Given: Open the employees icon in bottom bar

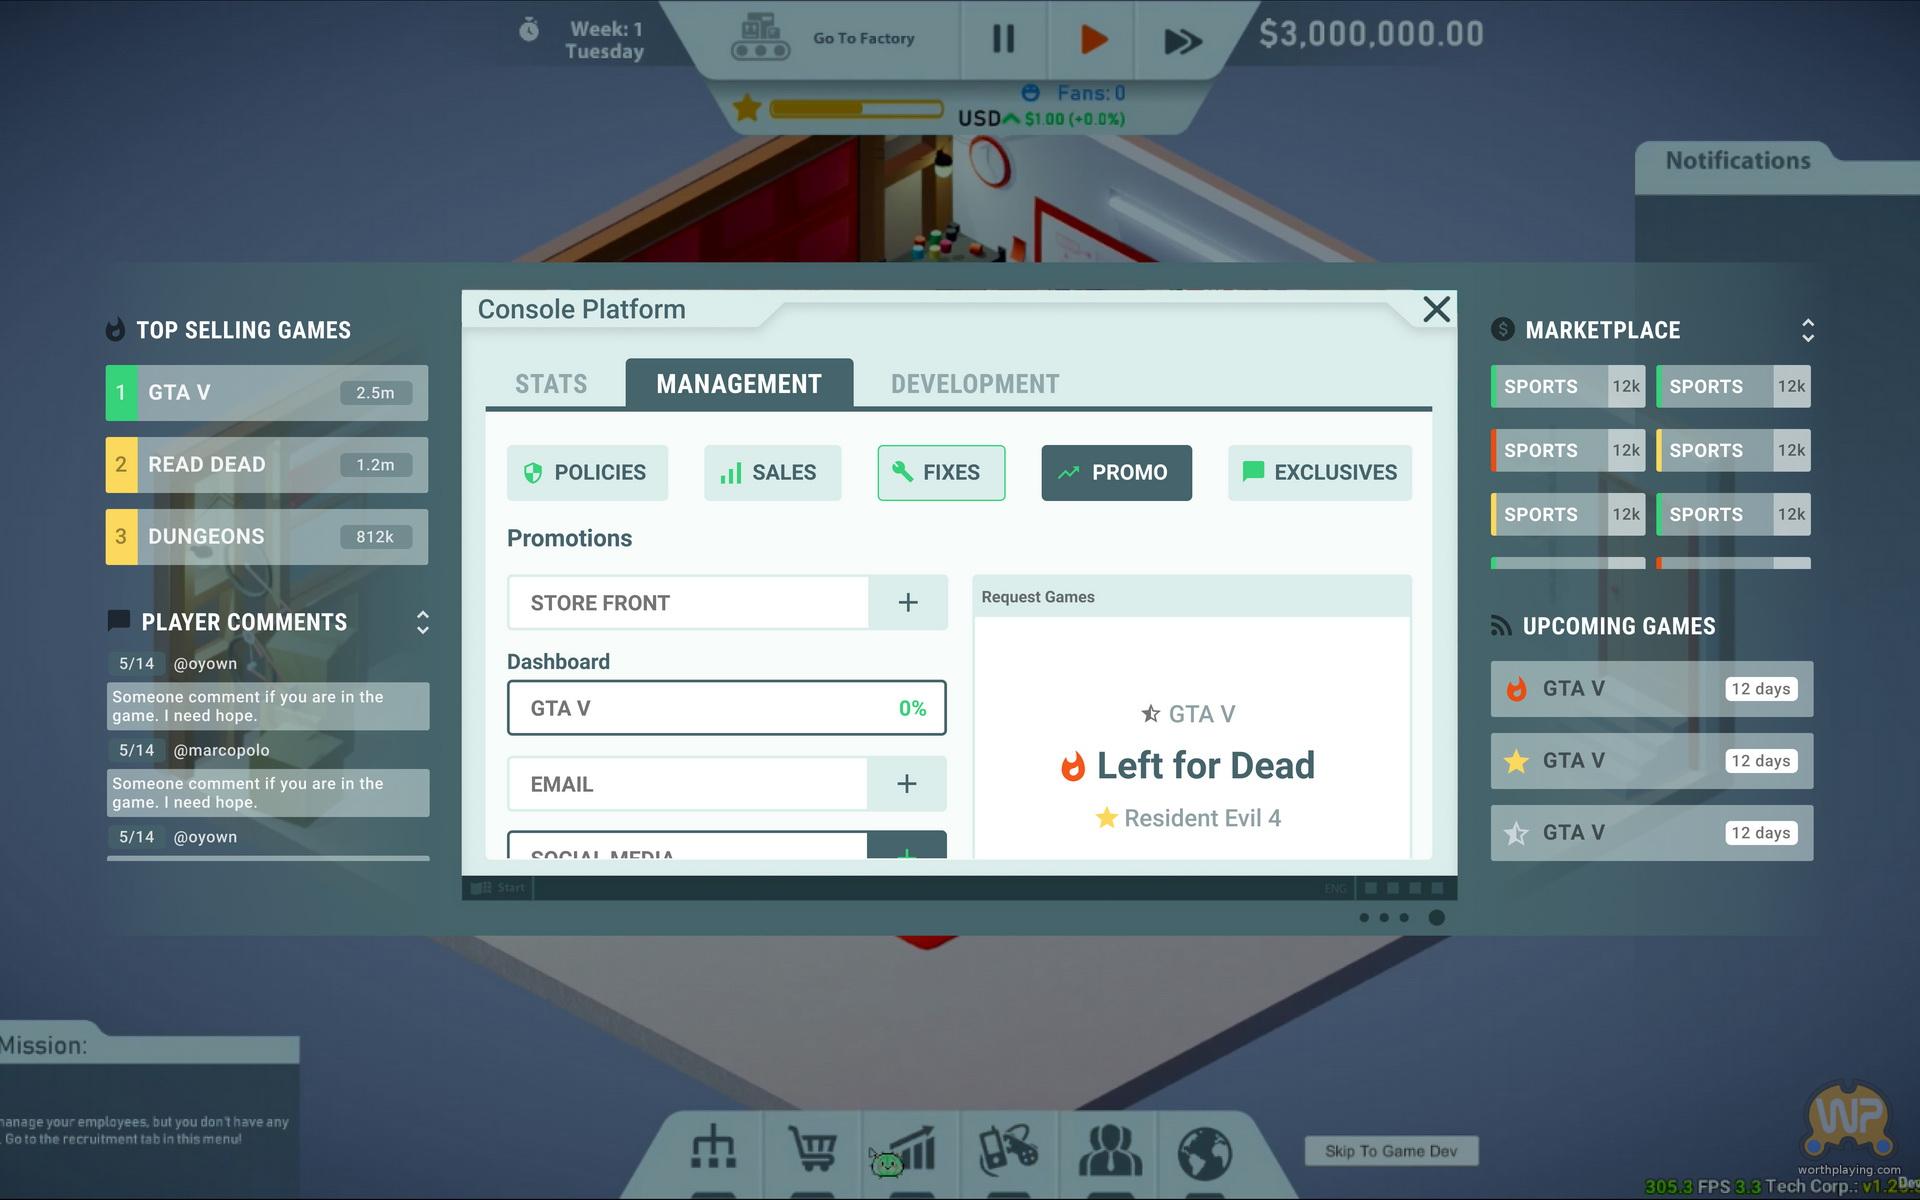Looking at the screenshot, I should click(x=1109, y=1150).
